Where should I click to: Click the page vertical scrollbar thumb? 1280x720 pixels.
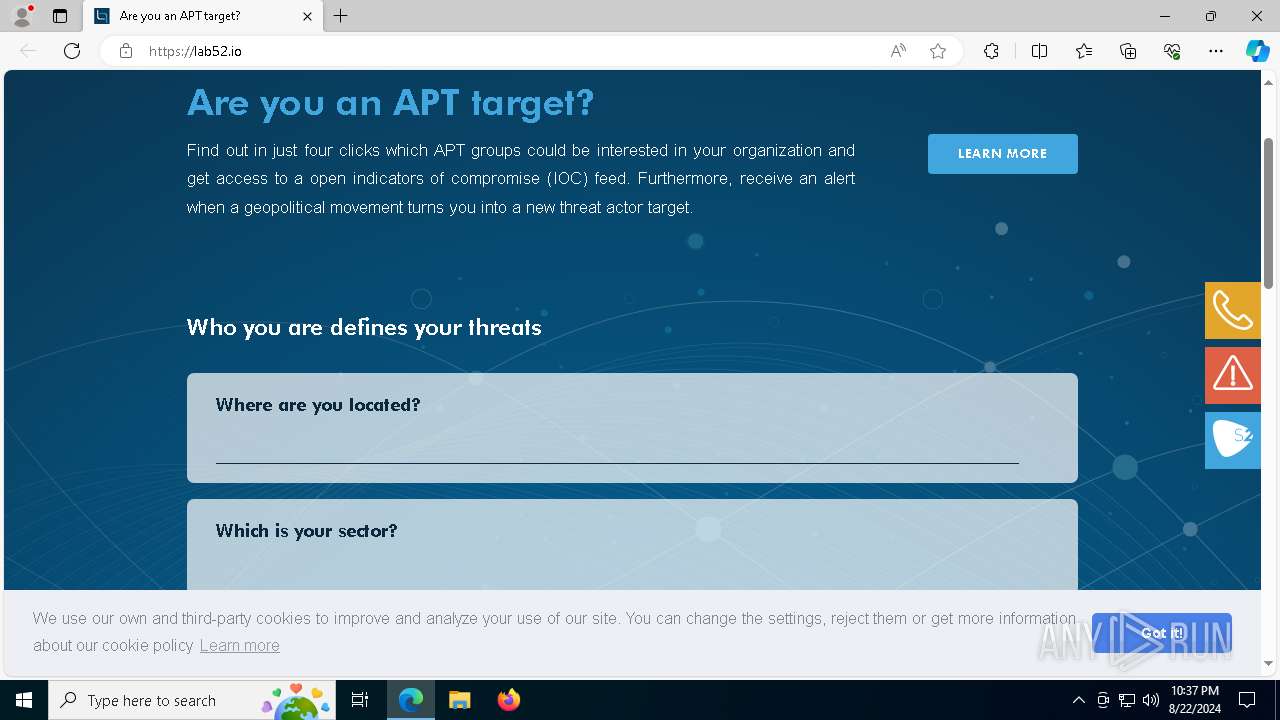coord(1269,214)
